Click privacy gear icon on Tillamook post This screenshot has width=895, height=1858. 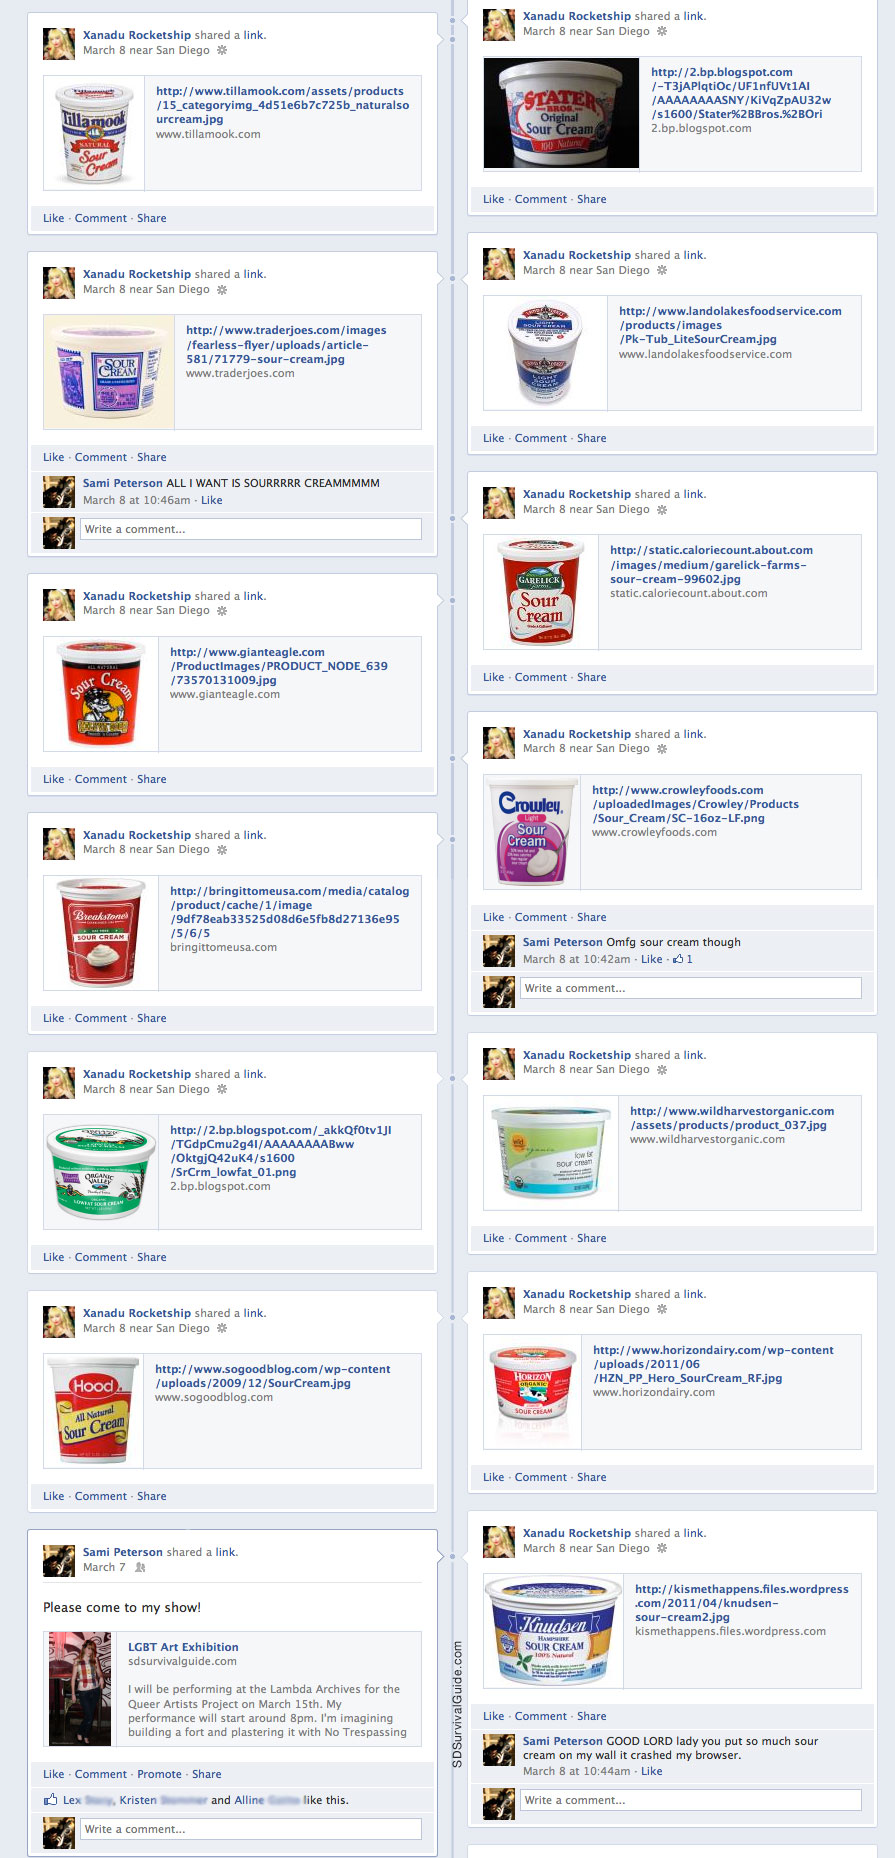(x=222, y=50)
